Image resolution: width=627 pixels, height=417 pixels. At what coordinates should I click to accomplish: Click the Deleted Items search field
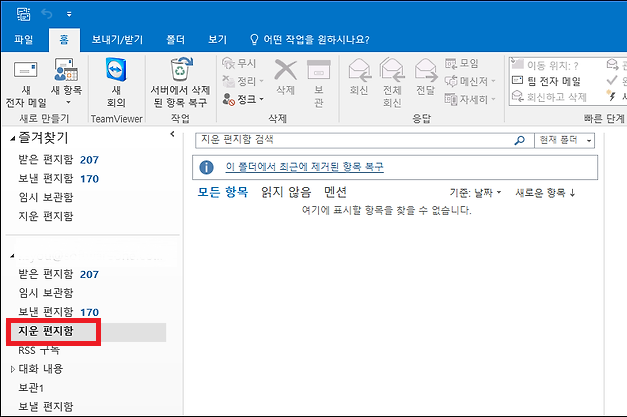350,141
